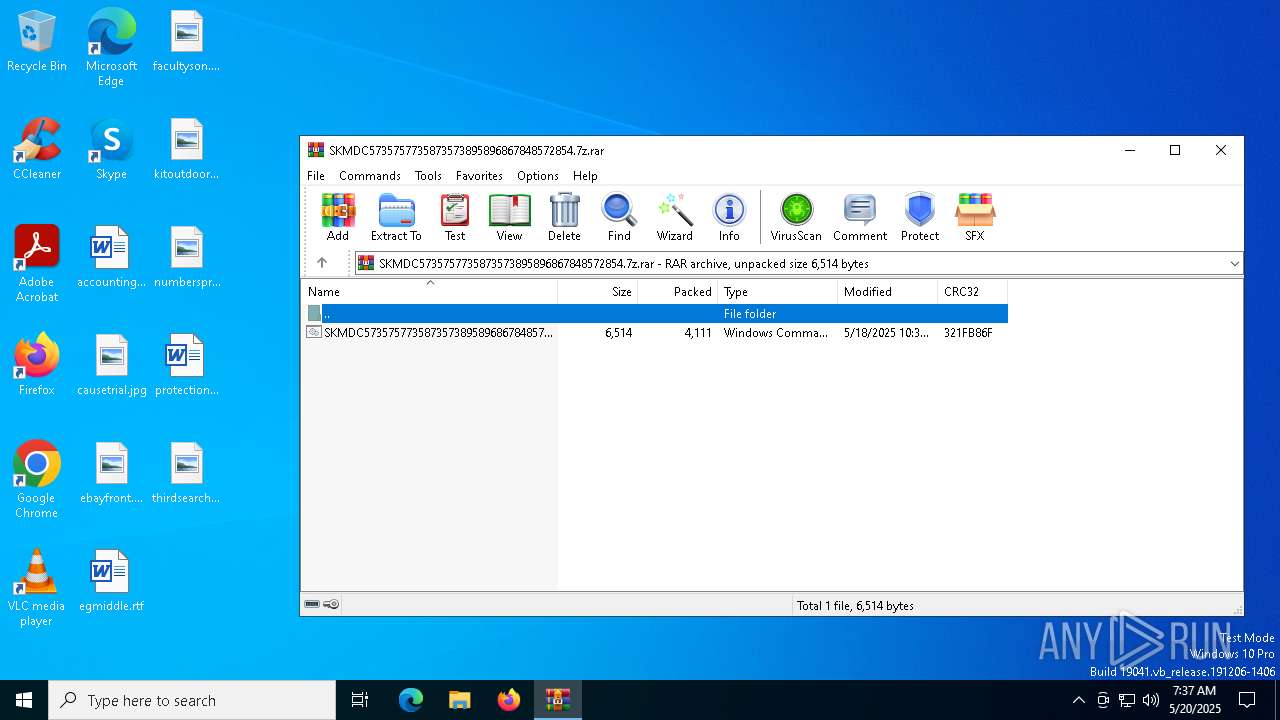Select Microsoft Edge desktop shortcut

pos(111,47)
